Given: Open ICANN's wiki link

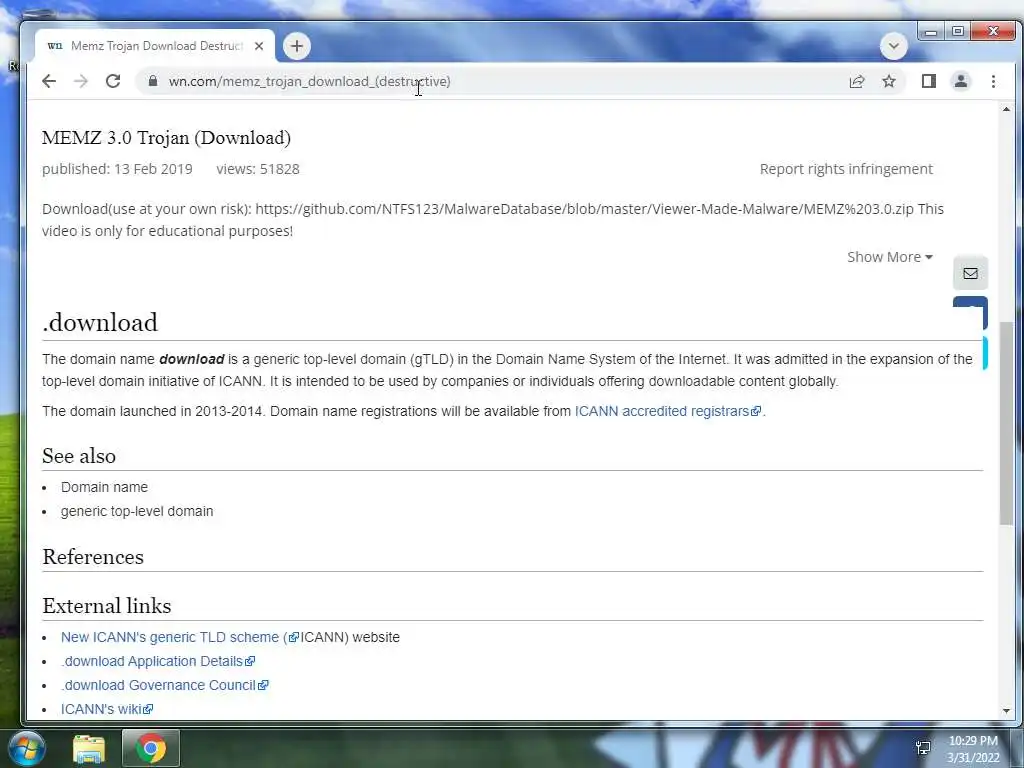Looking at the screenshot, I should tap(106, 709).
